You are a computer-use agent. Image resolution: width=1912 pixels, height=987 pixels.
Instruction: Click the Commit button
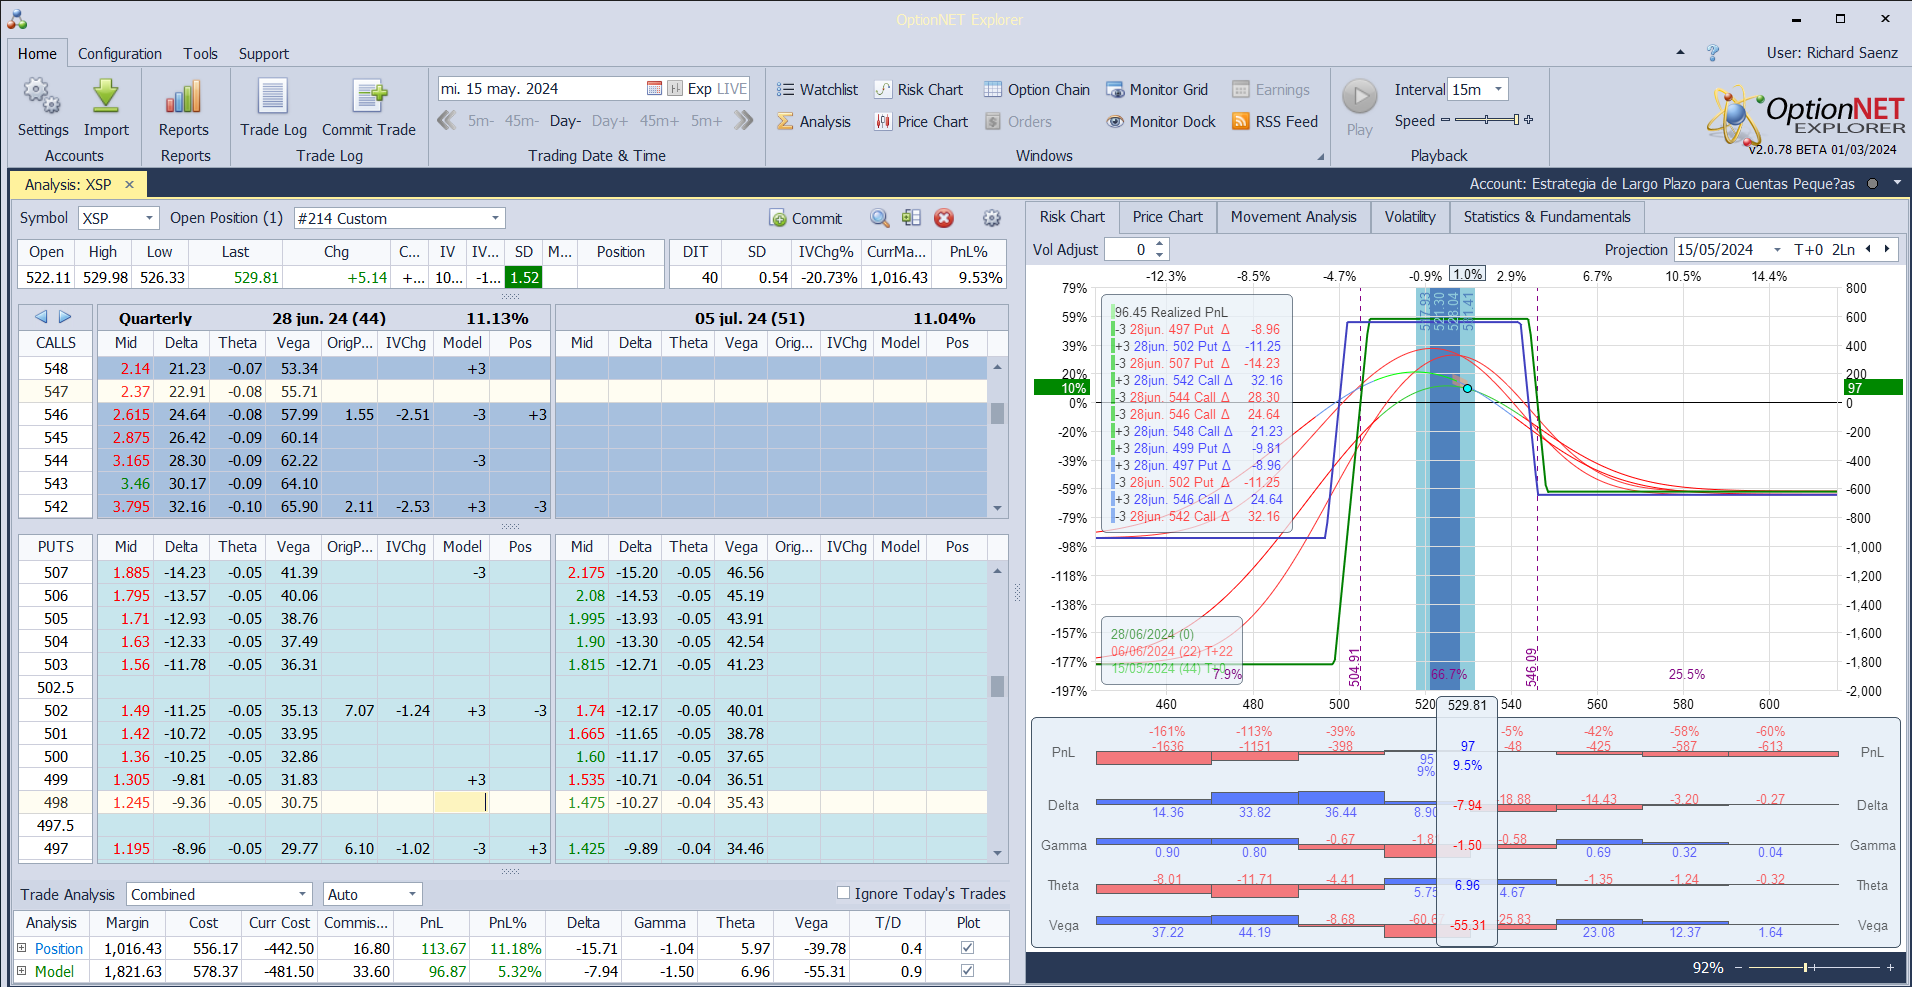(x=806, y=218)
